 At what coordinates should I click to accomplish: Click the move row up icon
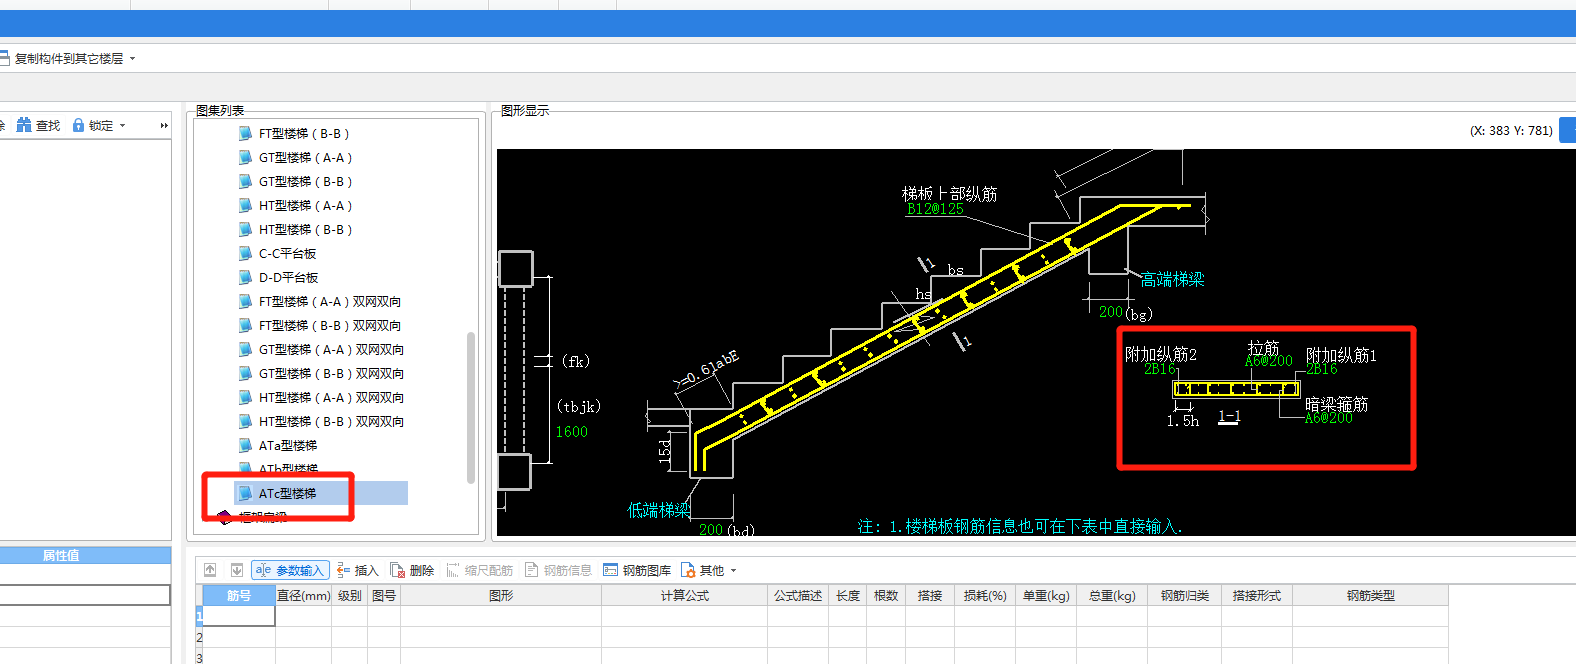point(210,570)
